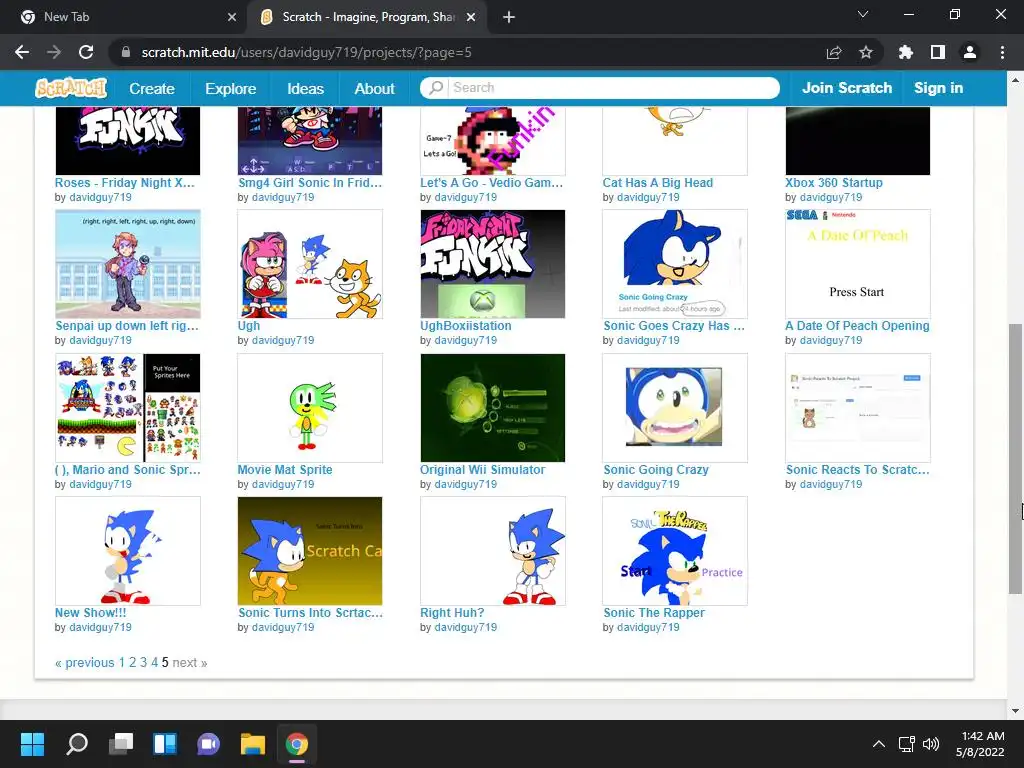This screenshot has height=768, width=1024.
Task: Open the About menu item
Action: pos(374,88)
